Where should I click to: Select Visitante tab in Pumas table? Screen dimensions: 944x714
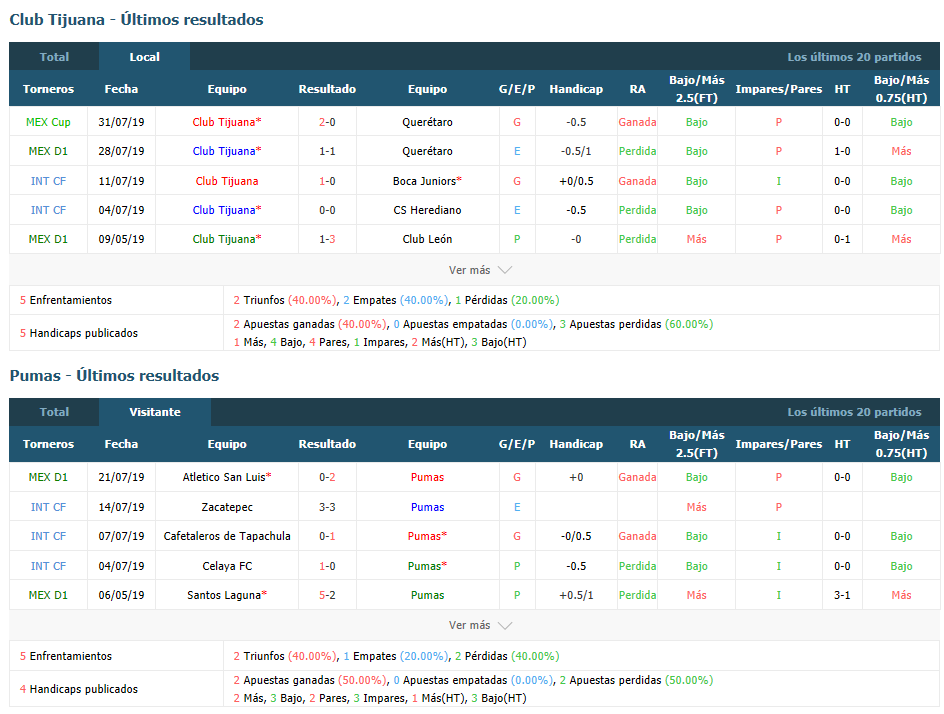(x=155, y=412)
